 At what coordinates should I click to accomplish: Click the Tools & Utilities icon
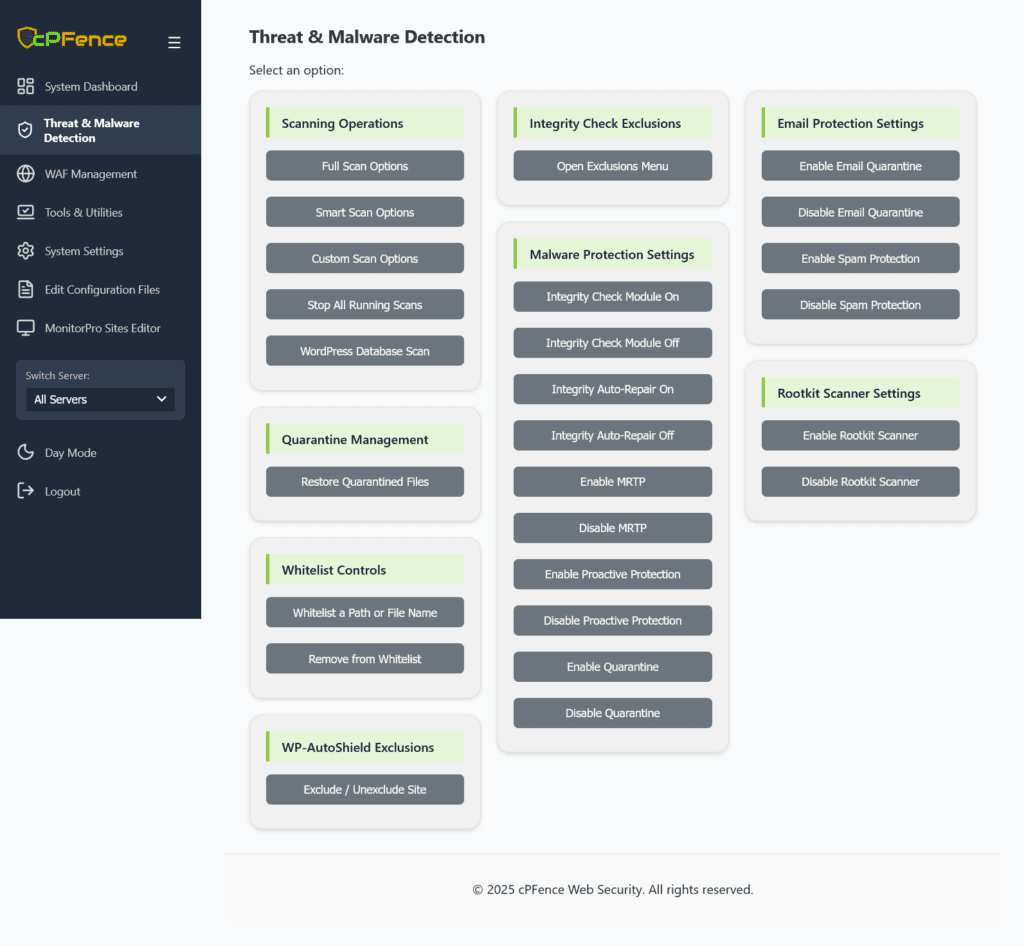[x=26, y=212]
